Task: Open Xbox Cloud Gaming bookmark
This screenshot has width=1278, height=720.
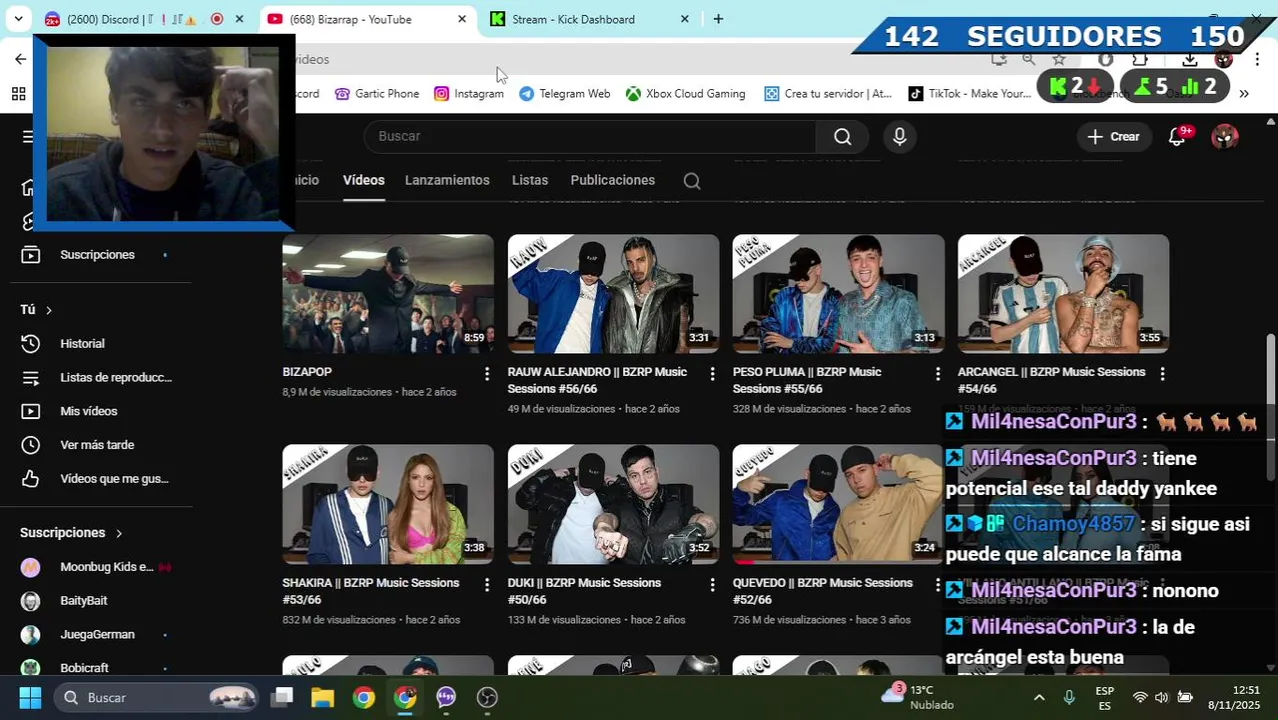Action: (685, 94)
